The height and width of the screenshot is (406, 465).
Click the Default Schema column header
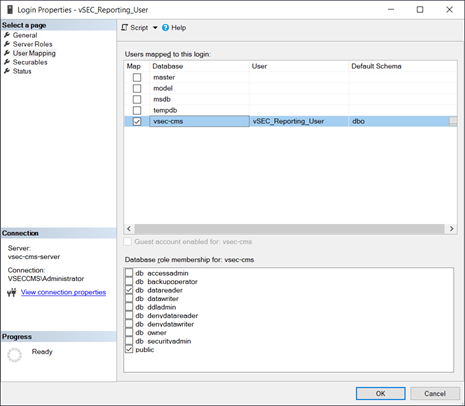(403, 66)
